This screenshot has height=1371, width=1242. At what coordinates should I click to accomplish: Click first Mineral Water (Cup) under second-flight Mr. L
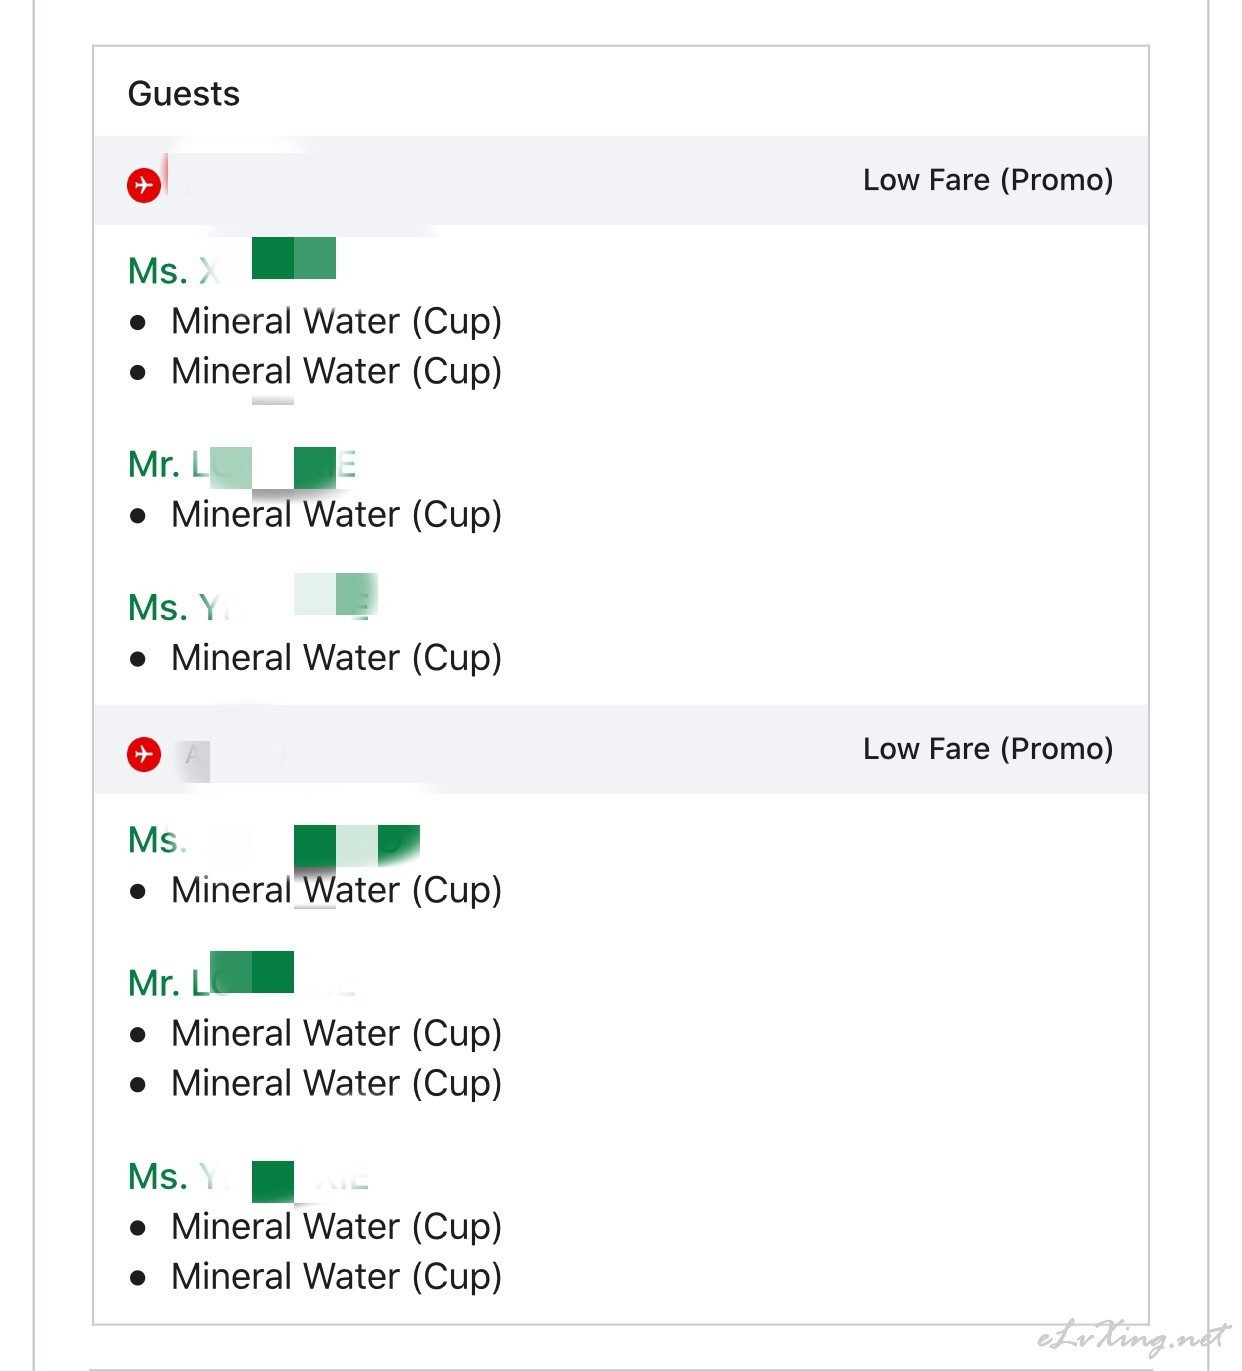coord(336,1033)
